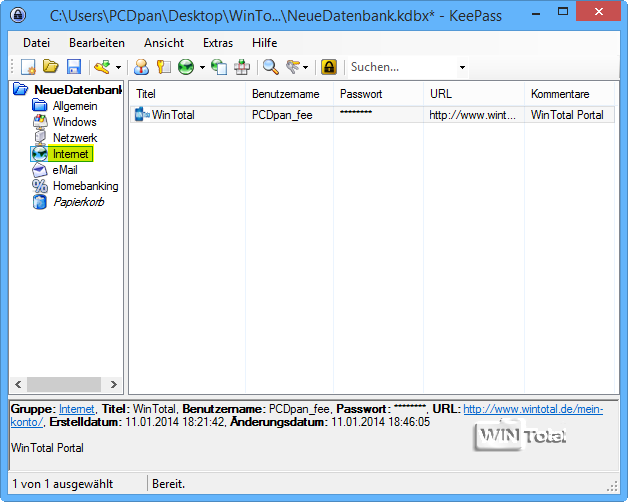This screenshot has width=628, height=502.
Task: Select the Allgemein group
Action: (x=75, y=106)
